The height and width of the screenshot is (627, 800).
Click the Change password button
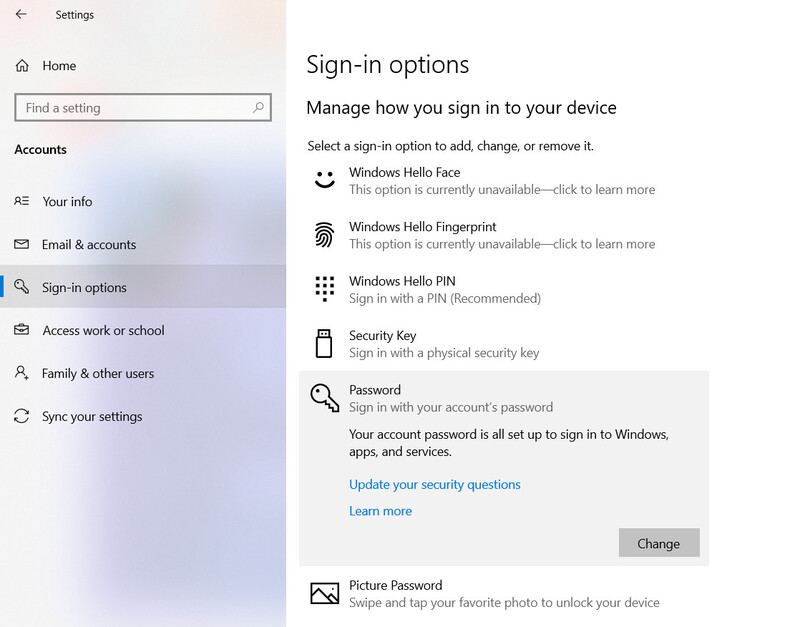659,543
